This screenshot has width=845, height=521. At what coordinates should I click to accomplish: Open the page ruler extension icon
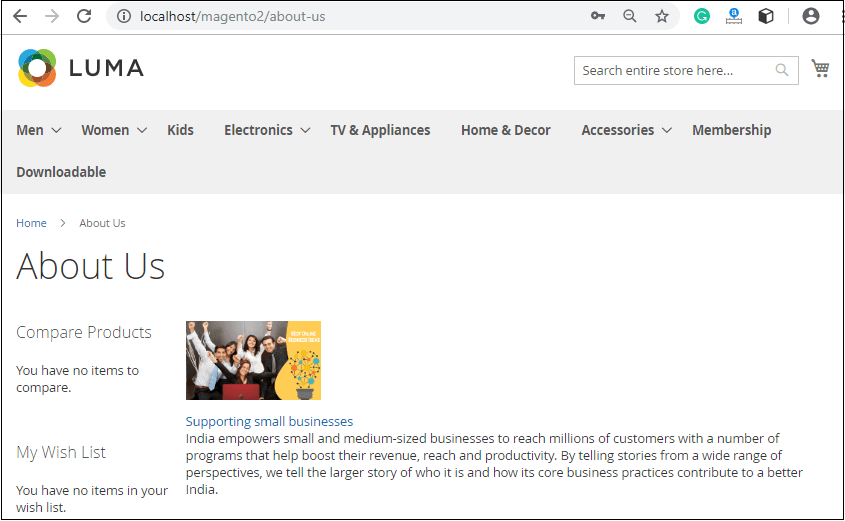(x=733, y=16)
